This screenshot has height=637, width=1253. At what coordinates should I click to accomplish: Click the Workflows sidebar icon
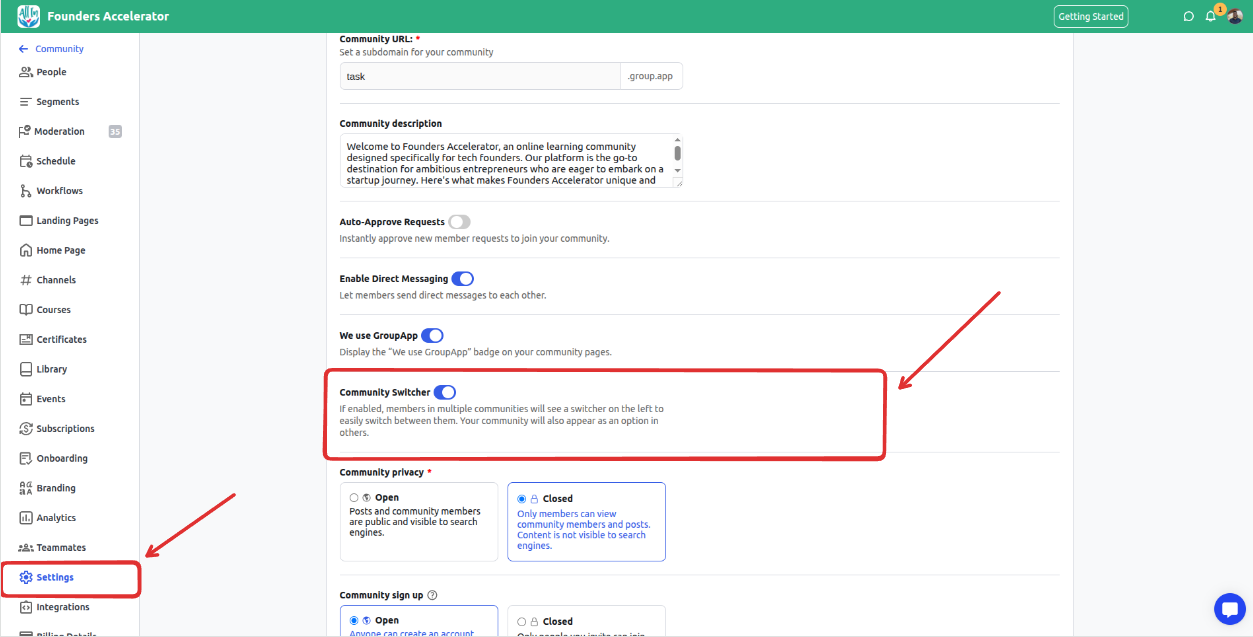26,191
